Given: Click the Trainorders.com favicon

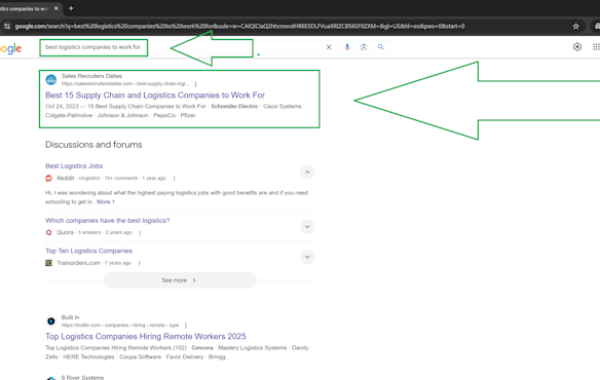Looking at the screenshot, I should (49, 263).
